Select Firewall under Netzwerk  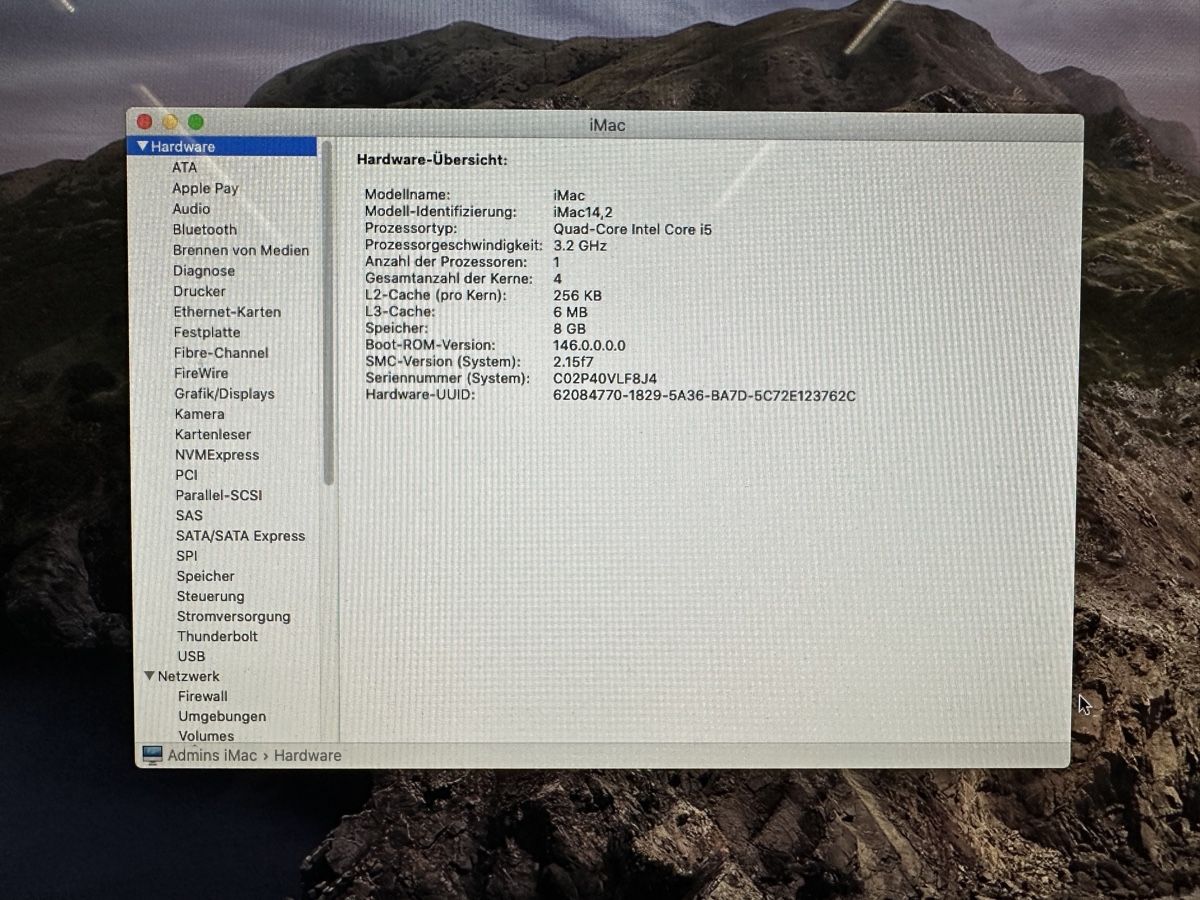[x=203, y=696]
